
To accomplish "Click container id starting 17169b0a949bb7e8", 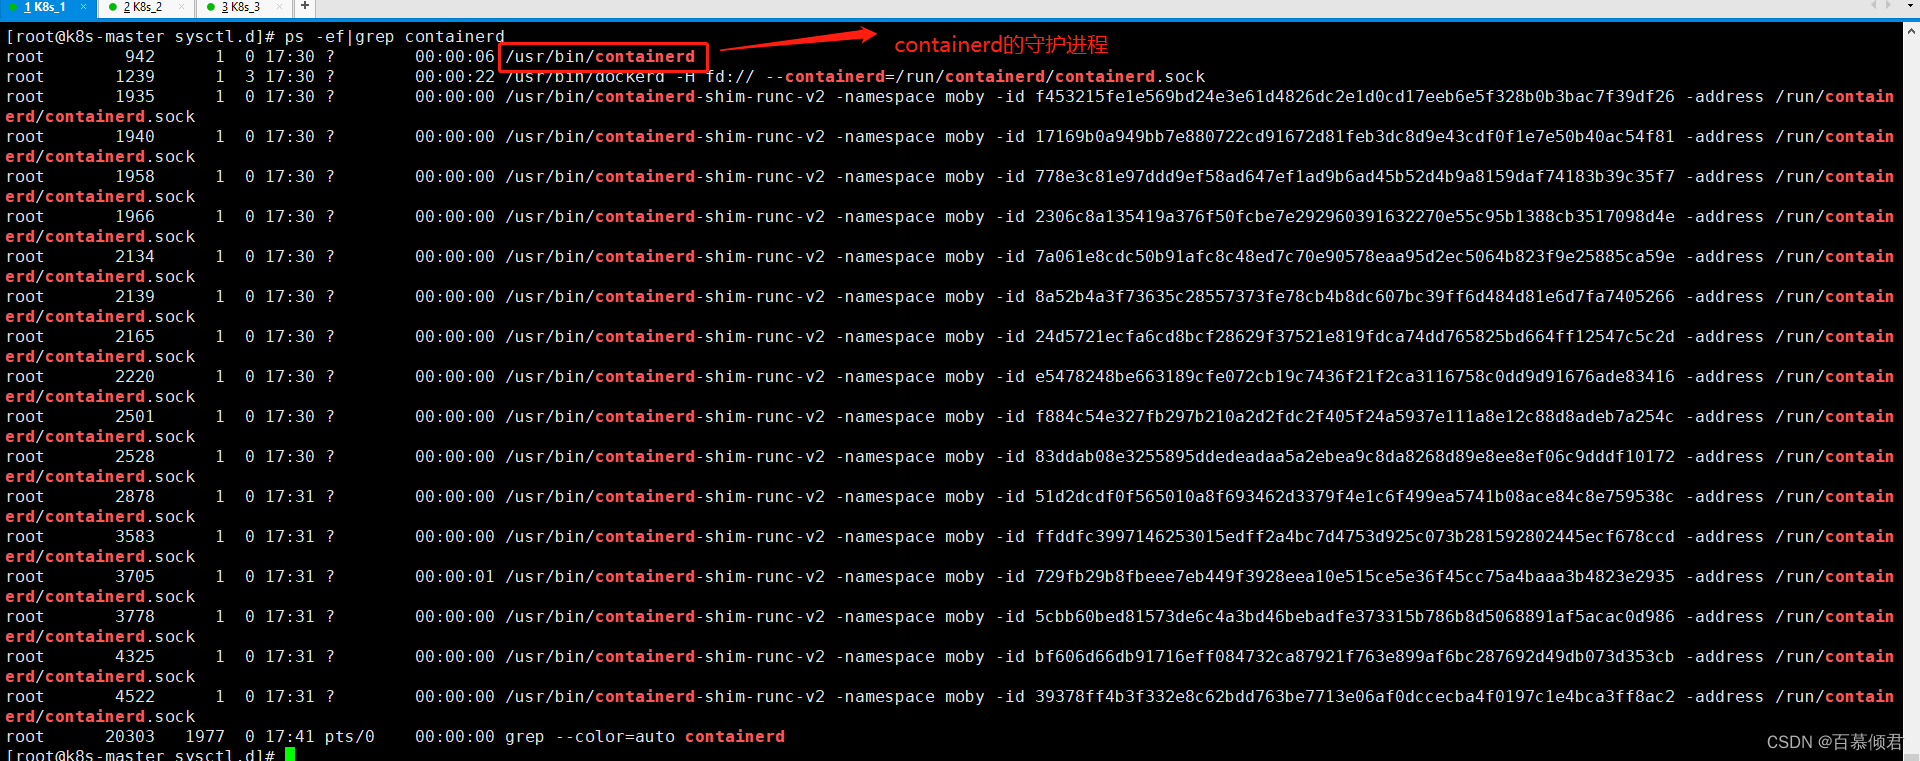I will click(x=1355, y=137).
